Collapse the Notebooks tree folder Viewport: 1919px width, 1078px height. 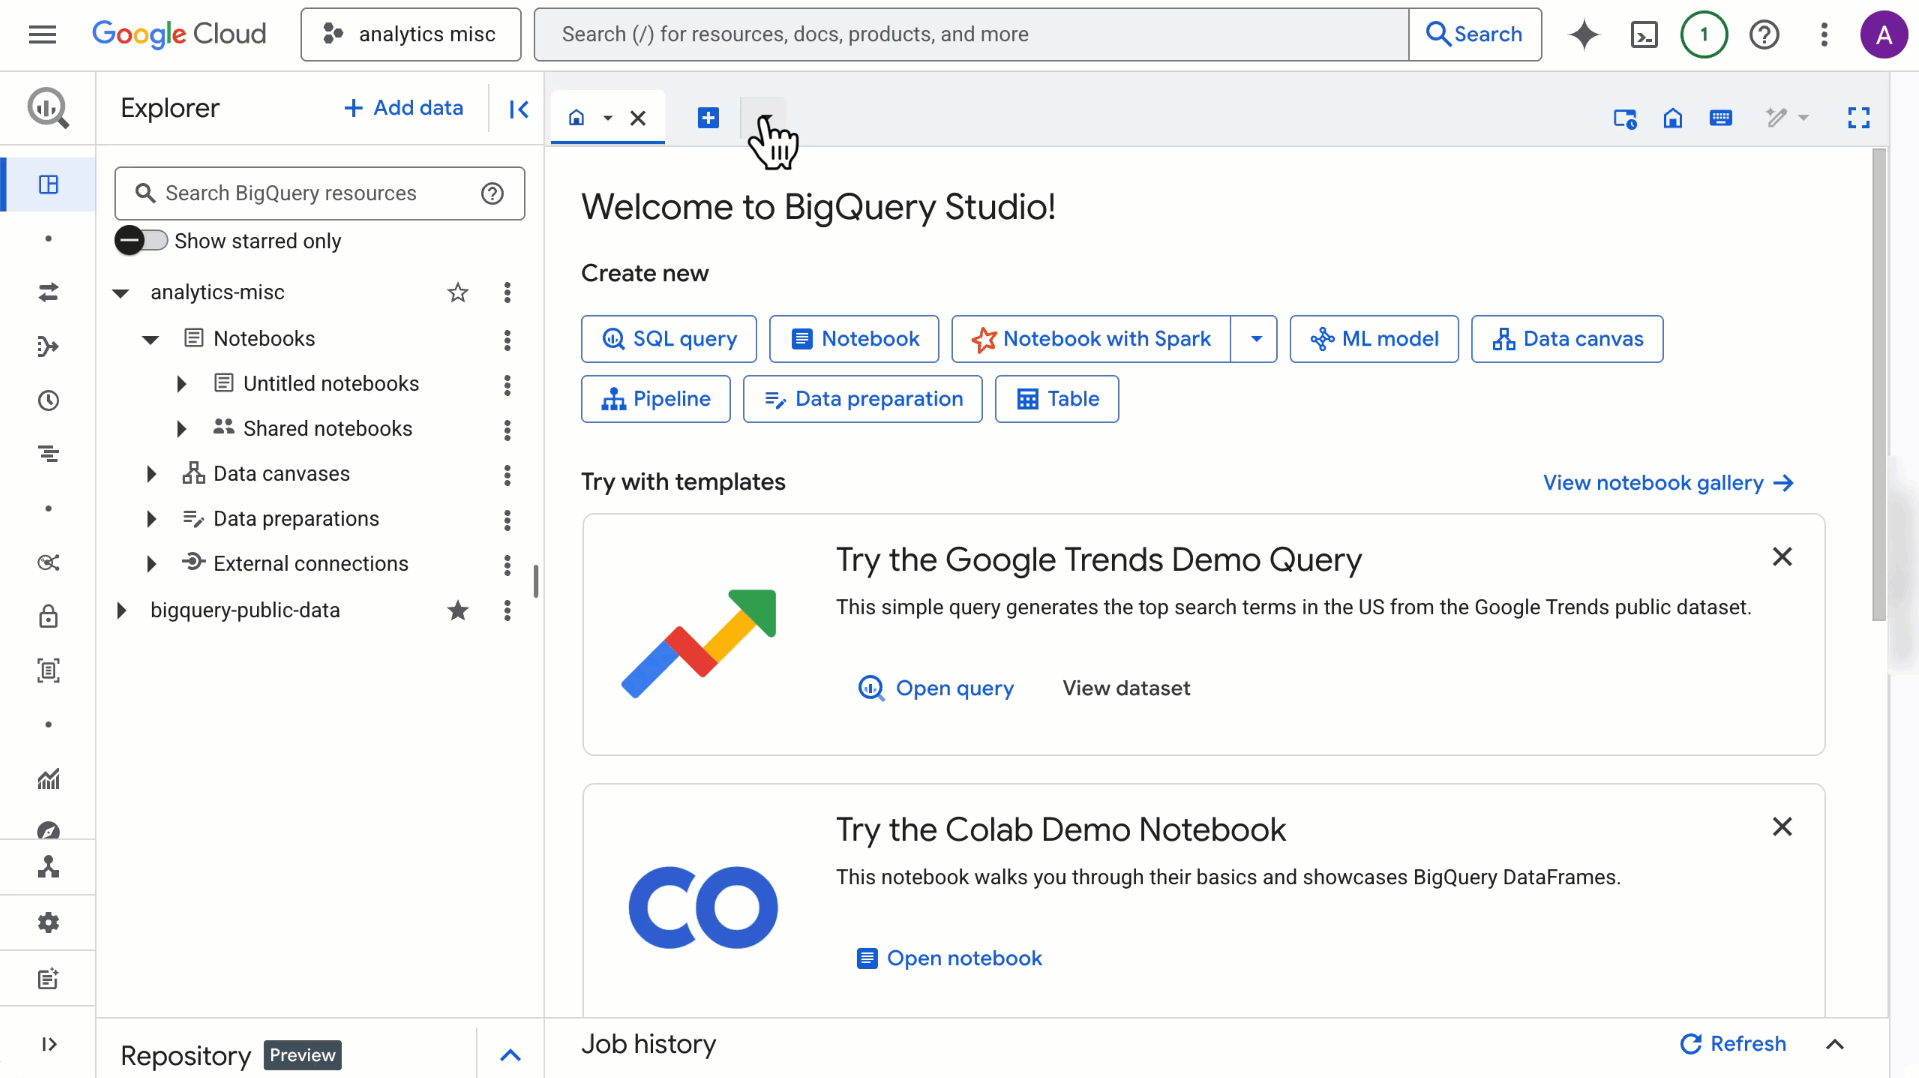[x=151, y=339]
